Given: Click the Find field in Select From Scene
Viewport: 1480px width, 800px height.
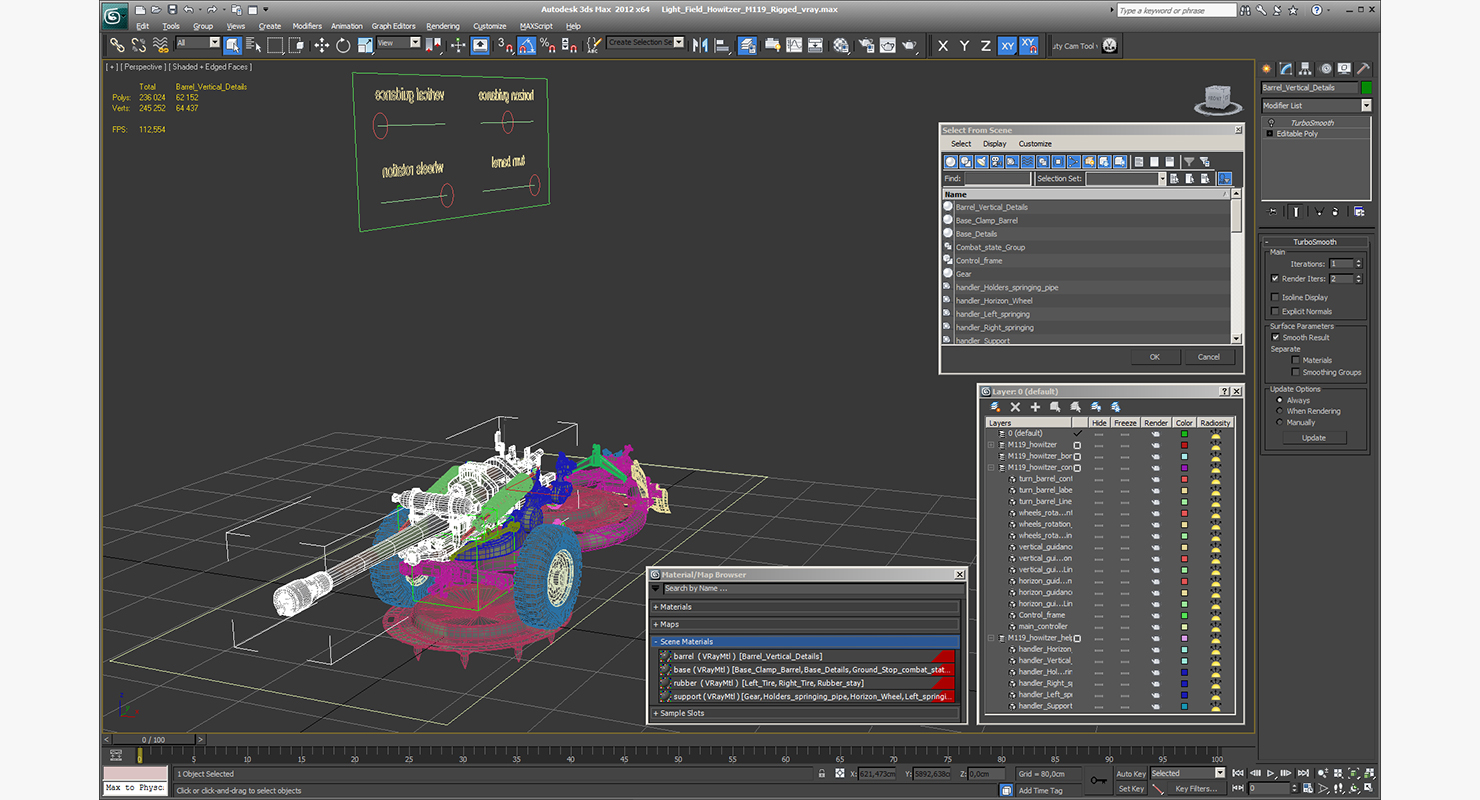Looking at the screenshot, I should [x=997, y=179].
